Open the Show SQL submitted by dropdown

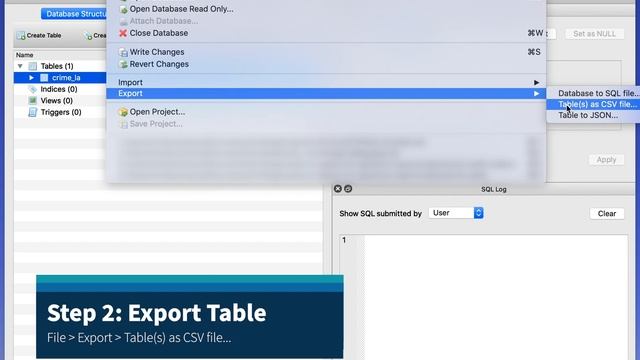pos(456,213)
